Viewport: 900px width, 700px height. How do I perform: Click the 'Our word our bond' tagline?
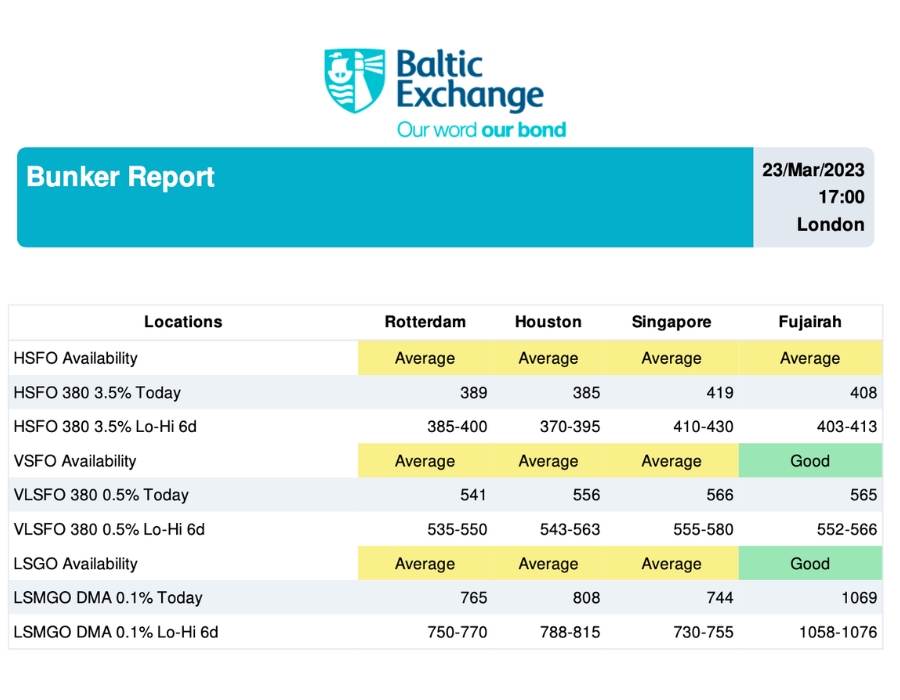pos(481,130)
